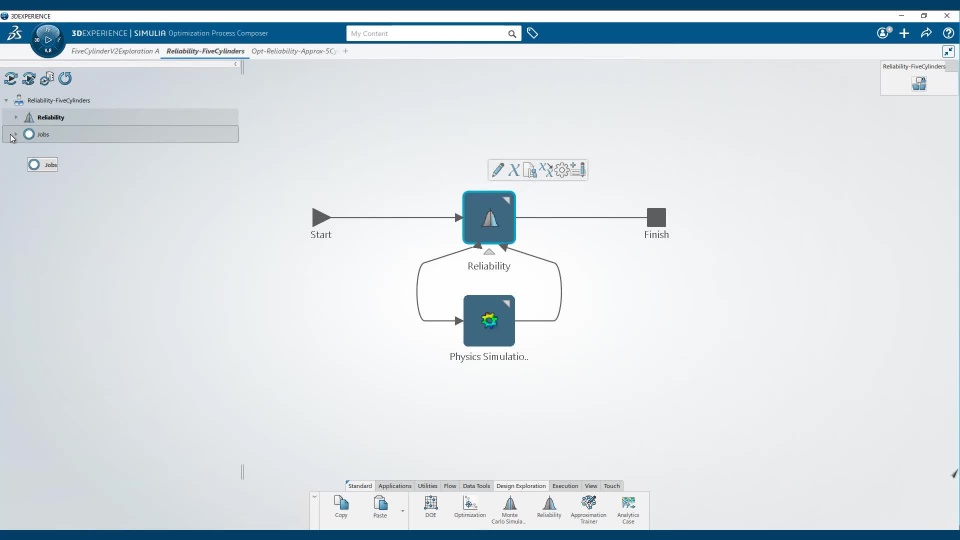
Task: Switch to Opt-Reliability-Approx-5Cy tab
Action: pos(294,51)
